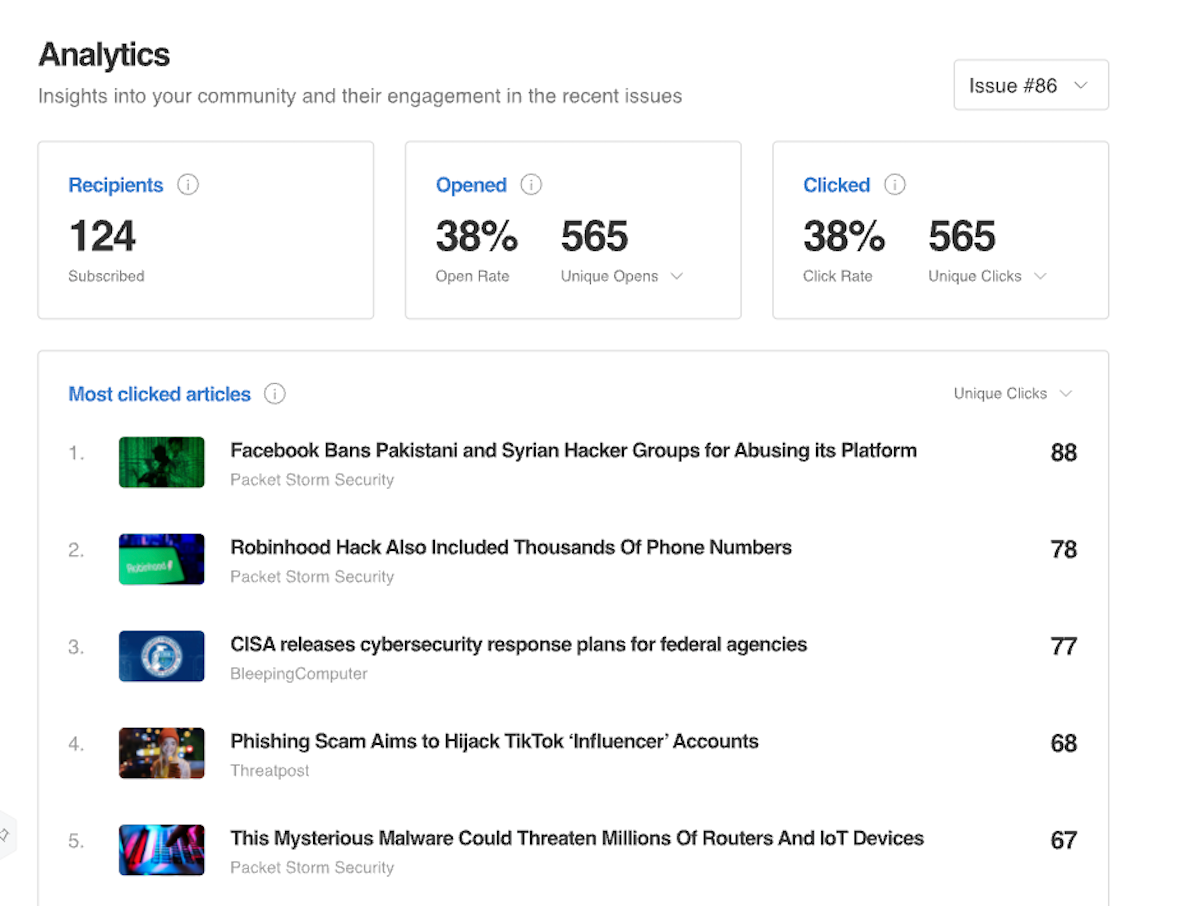Click the Facebook article thumbnail image
1200x906 pixels.
click(161, 462)
